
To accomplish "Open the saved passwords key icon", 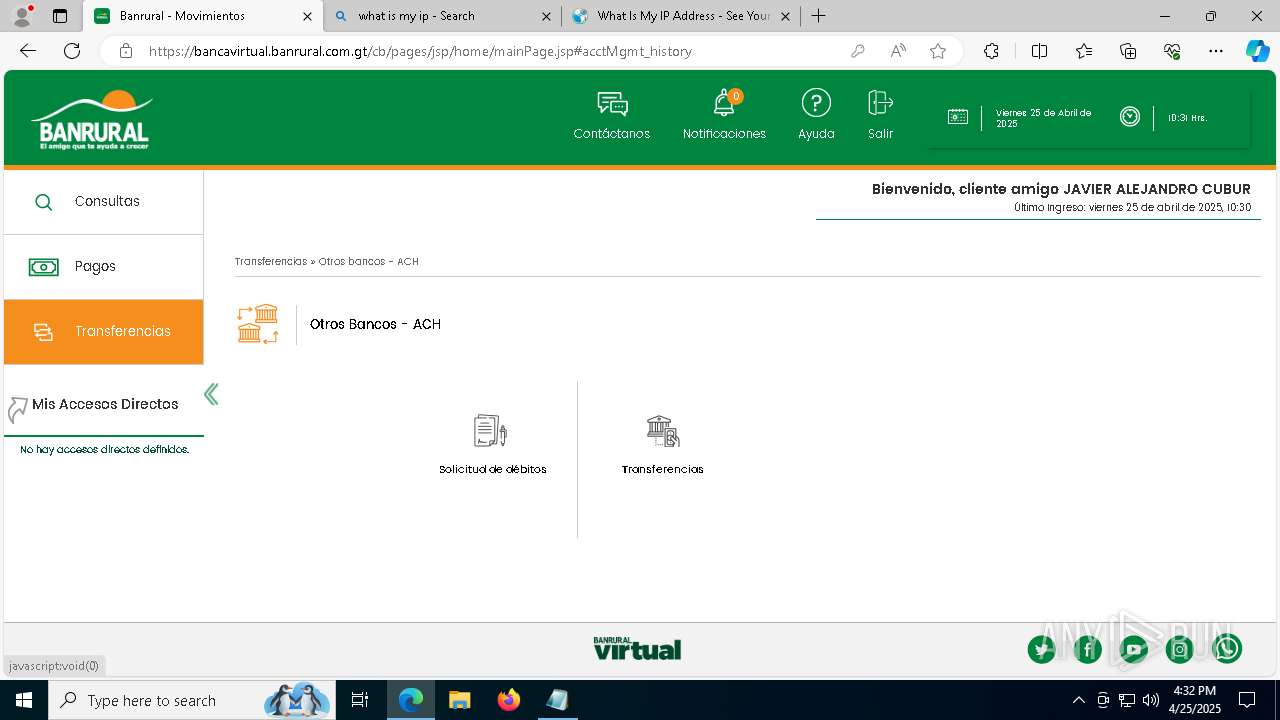I will [x=858, y=51].
